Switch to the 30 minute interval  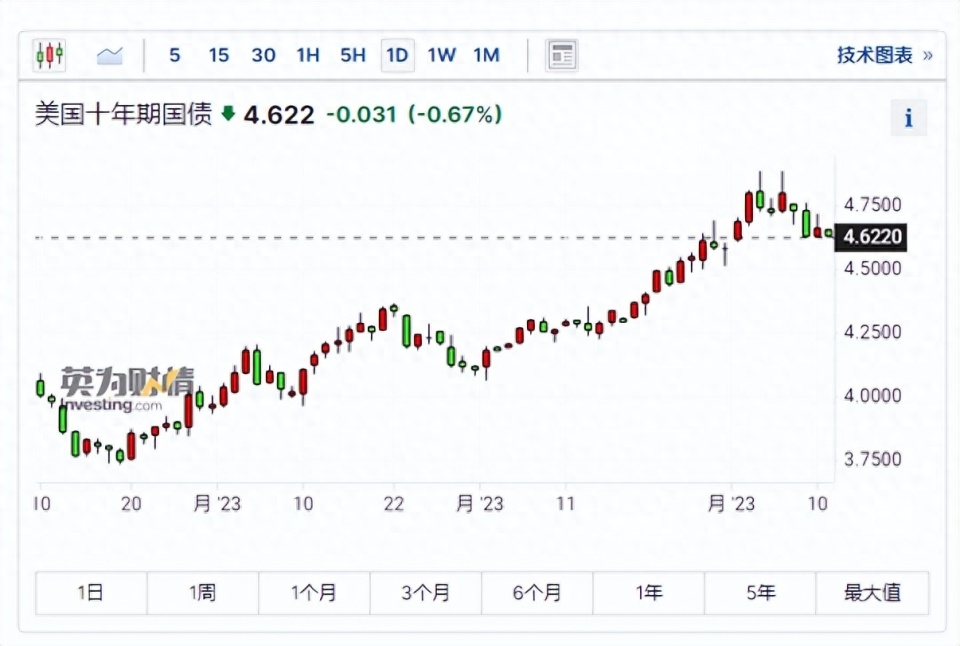coord(263,55)
